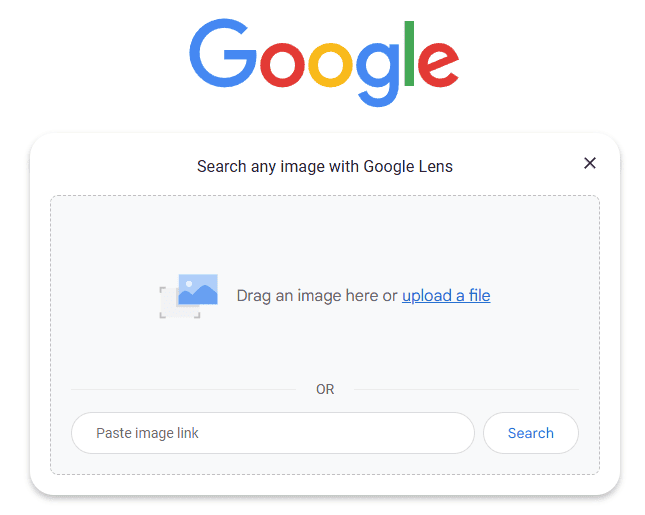Click the word file in upload link

tap(479, 295)
